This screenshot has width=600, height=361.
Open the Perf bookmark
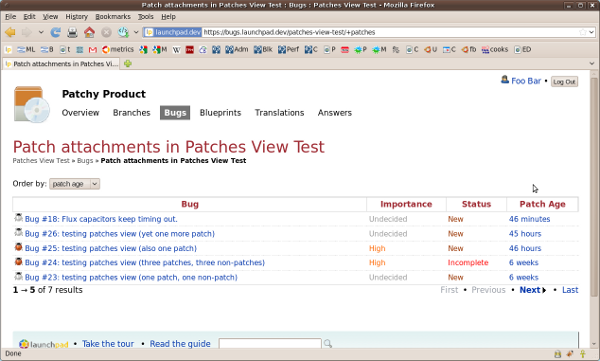pos(289,49)
